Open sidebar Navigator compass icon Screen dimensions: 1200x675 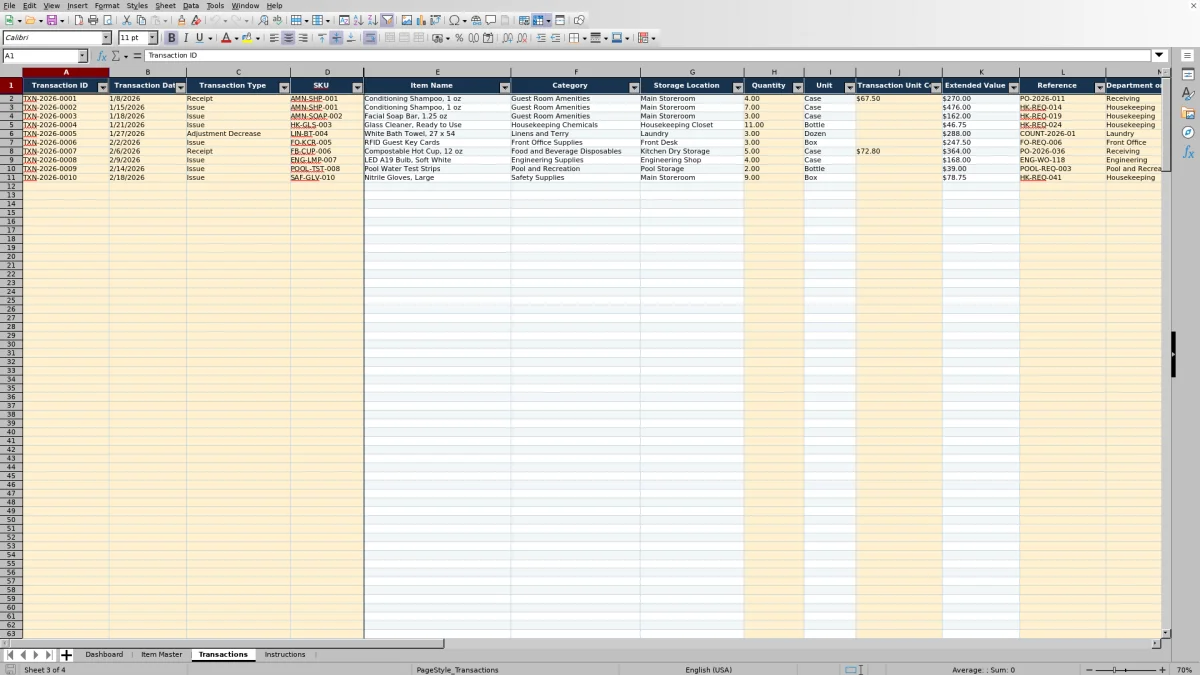[x=1188, y=132]
